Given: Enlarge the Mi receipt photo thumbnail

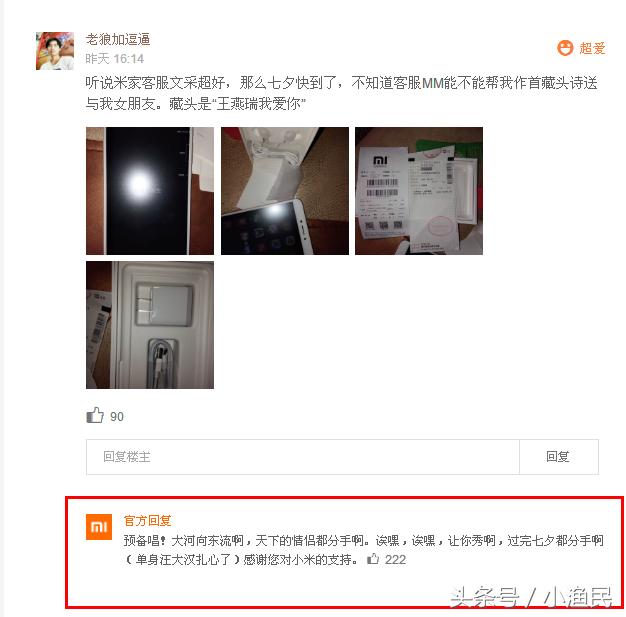Looking at the screenshot, I should [x=419, y=191].
